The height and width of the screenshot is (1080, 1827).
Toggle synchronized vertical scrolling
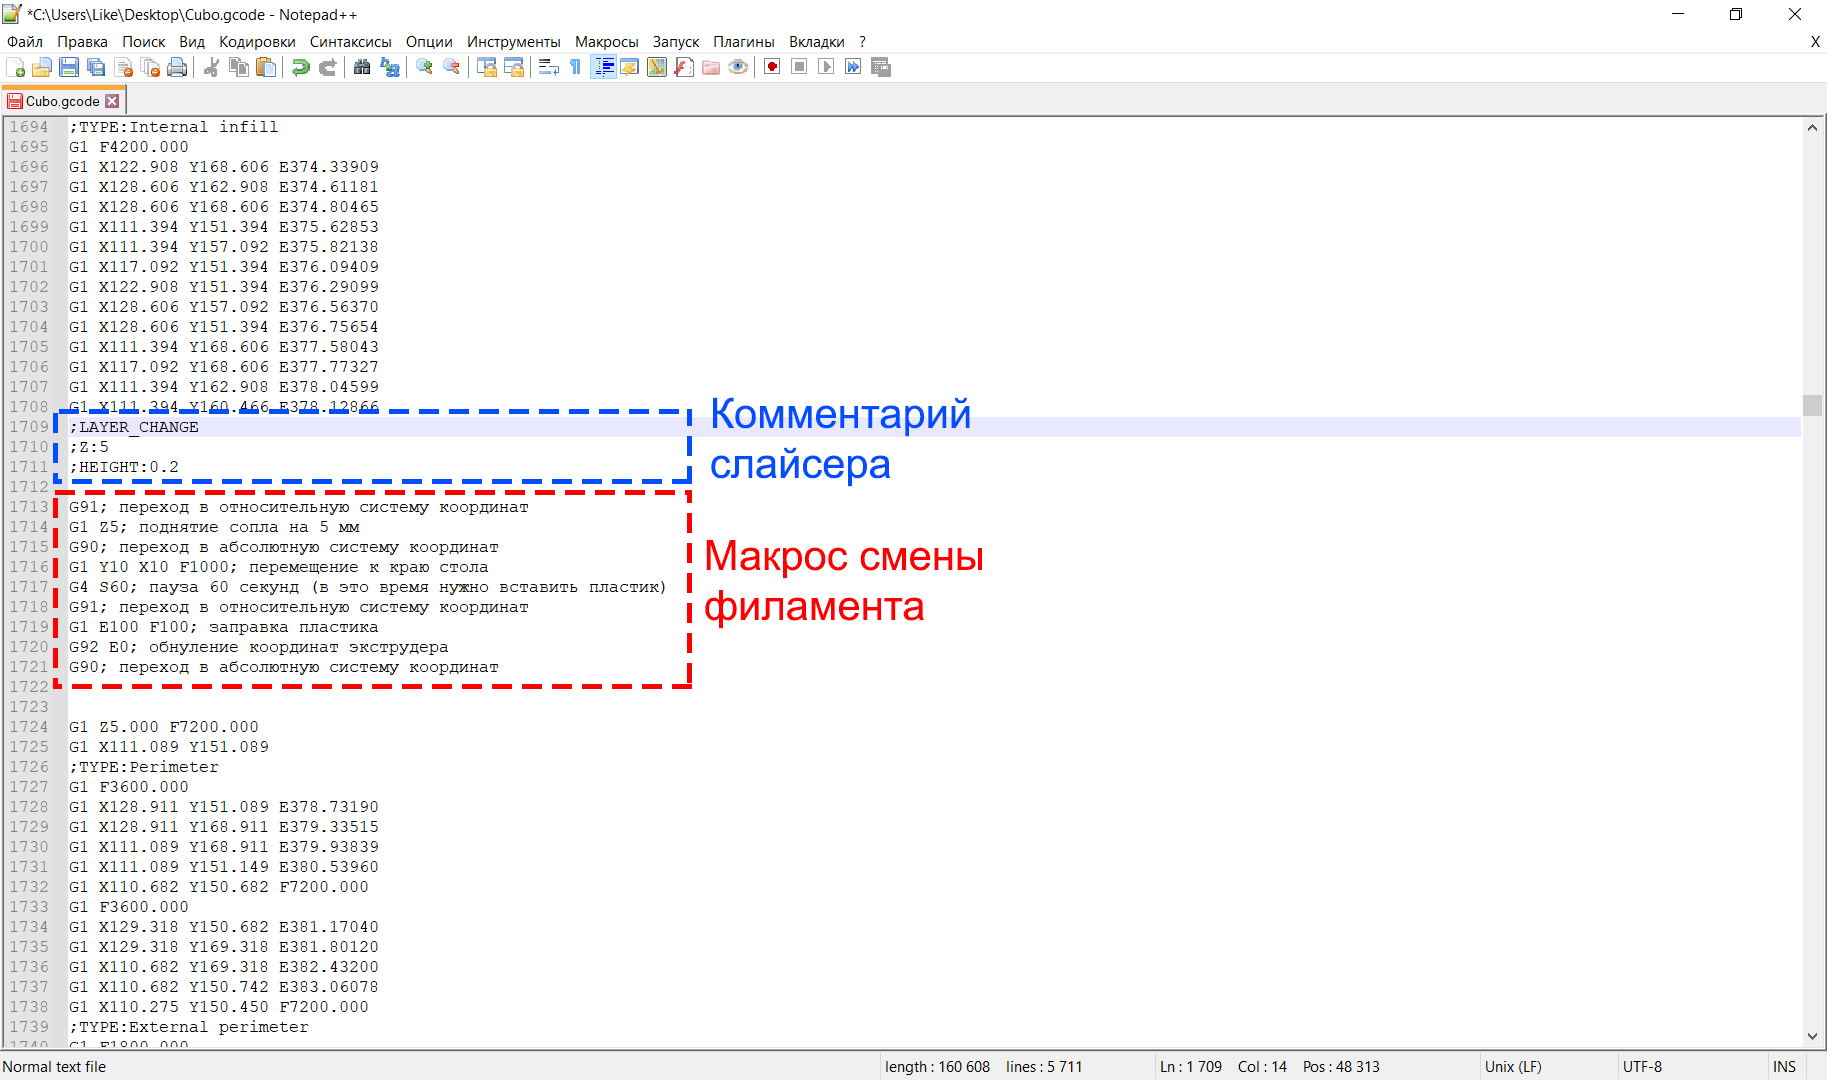coord(486,67)
